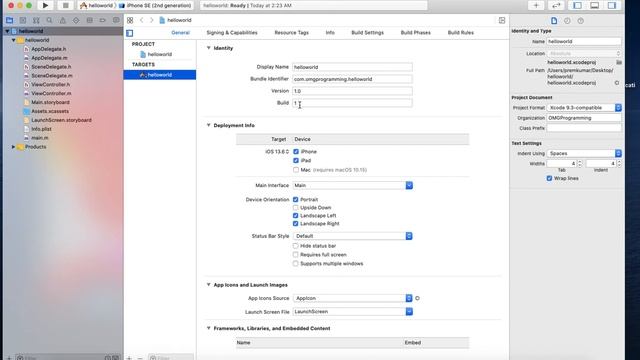640x360 pixels.
Task: Toggle the debug area panel
Action: tap(594, 5)
